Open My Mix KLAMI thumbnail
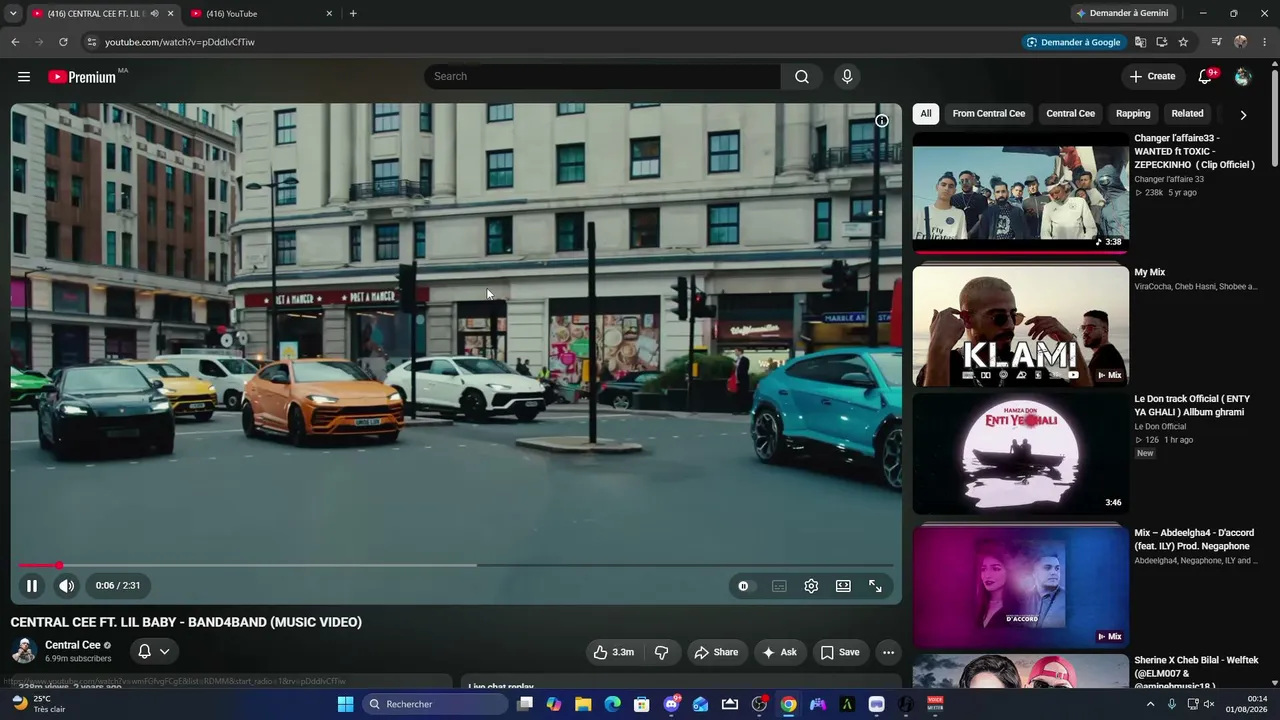The height and width of the screenshot is (720, 1280). (1020, 326)
